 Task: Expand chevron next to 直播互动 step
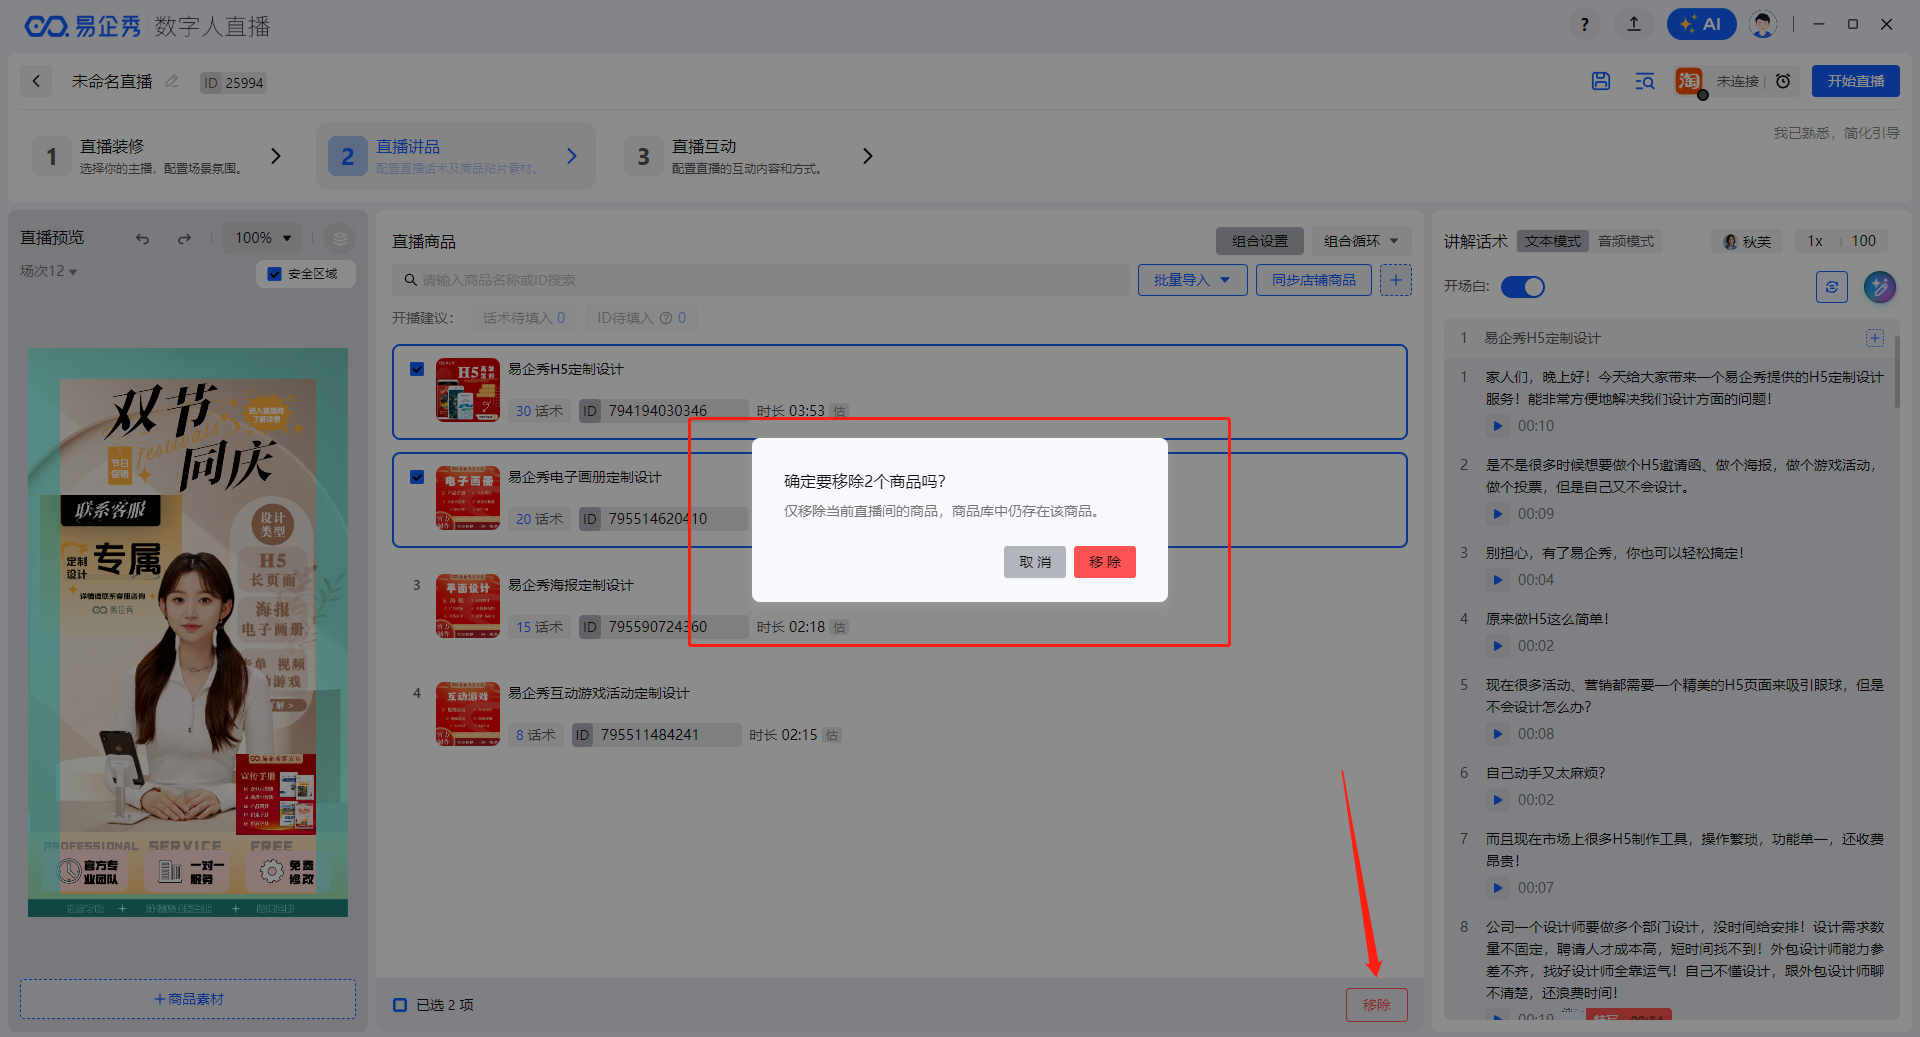pos(868,156)
